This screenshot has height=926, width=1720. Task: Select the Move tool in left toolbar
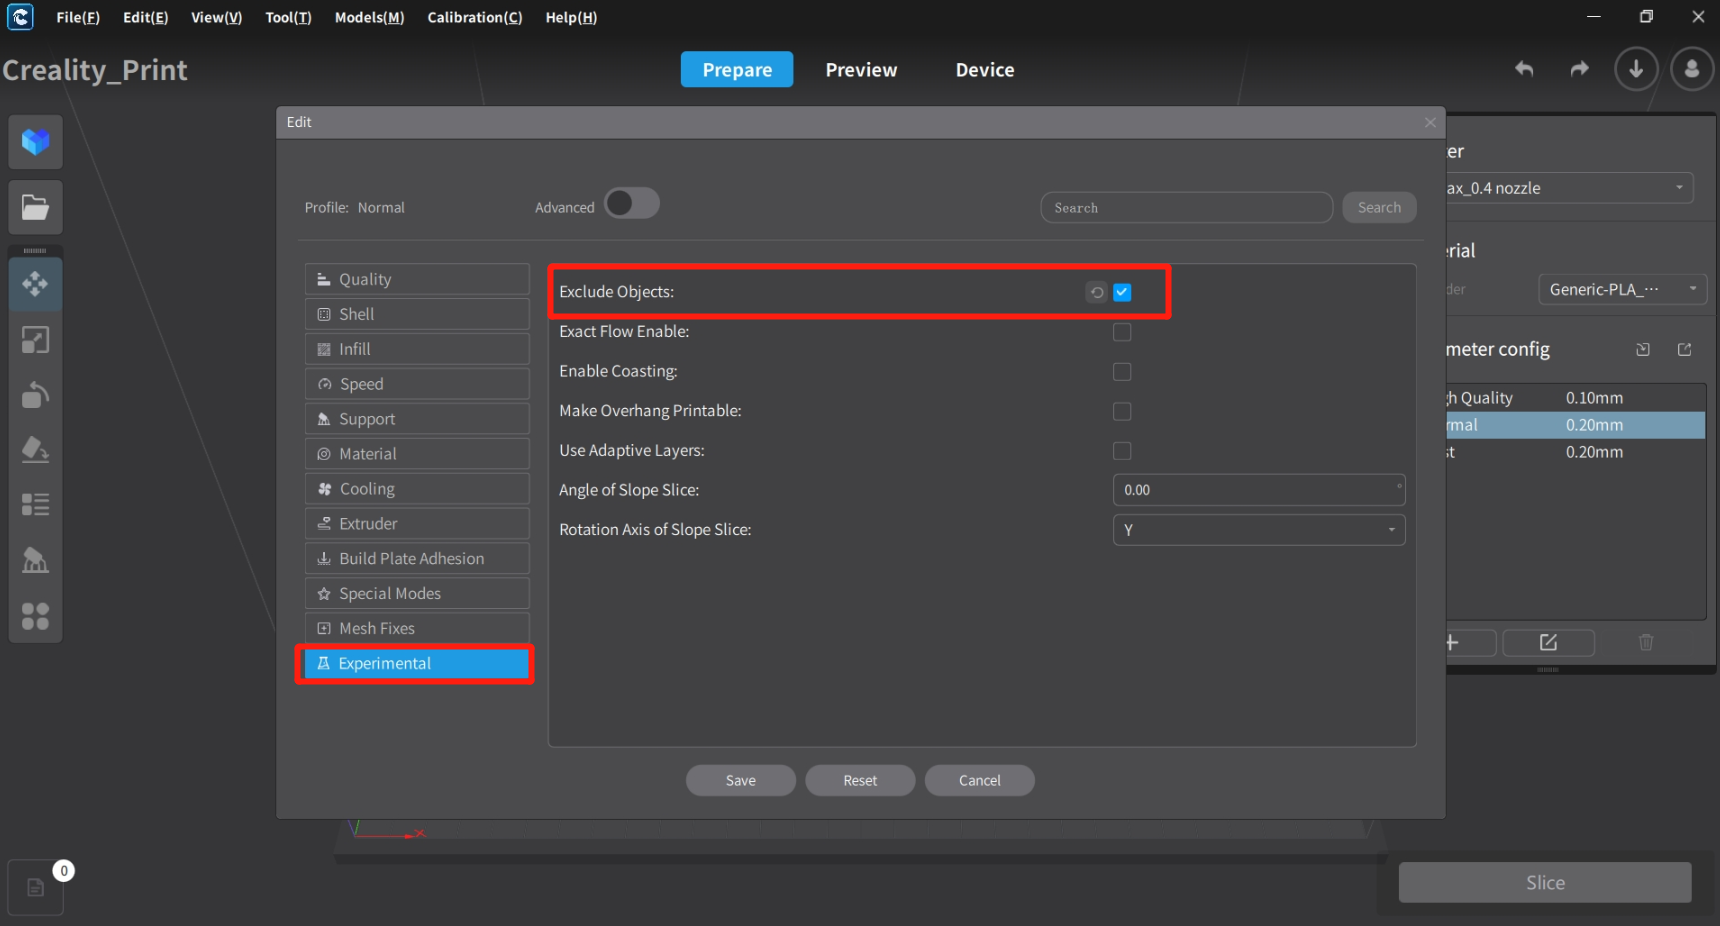35,284
